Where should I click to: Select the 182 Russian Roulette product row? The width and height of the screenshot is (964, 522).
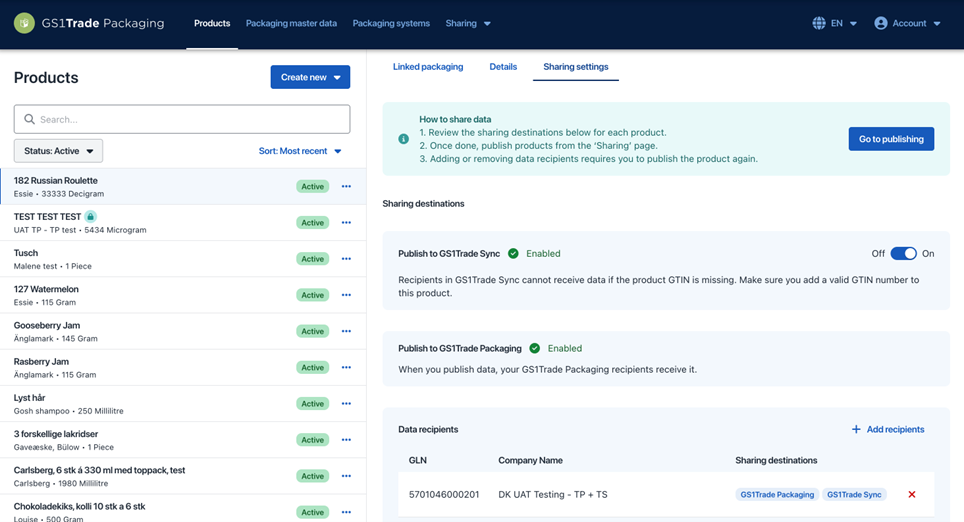(183, 186)
